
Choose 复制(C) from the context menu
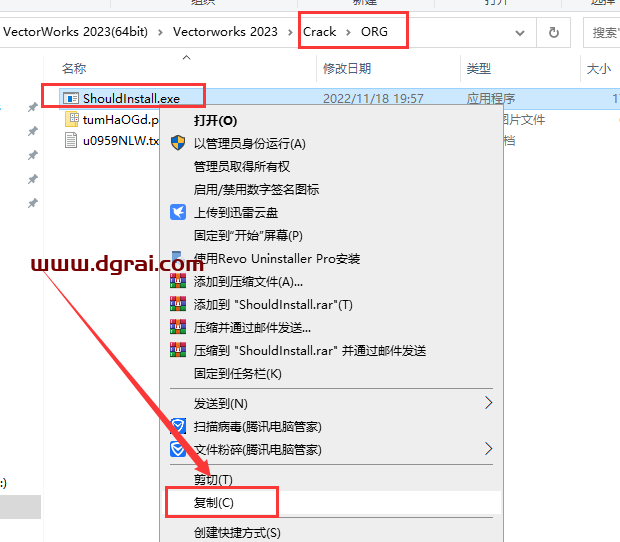click(x=331, y=502)
